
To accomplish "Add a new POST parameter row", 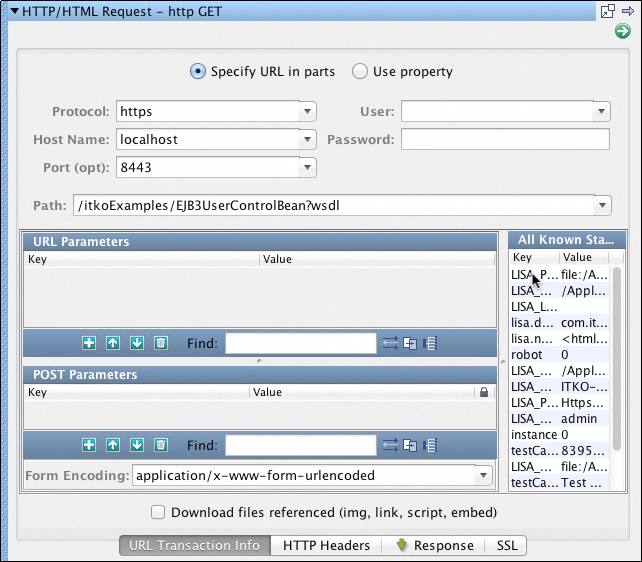I will tap(90, 445).
